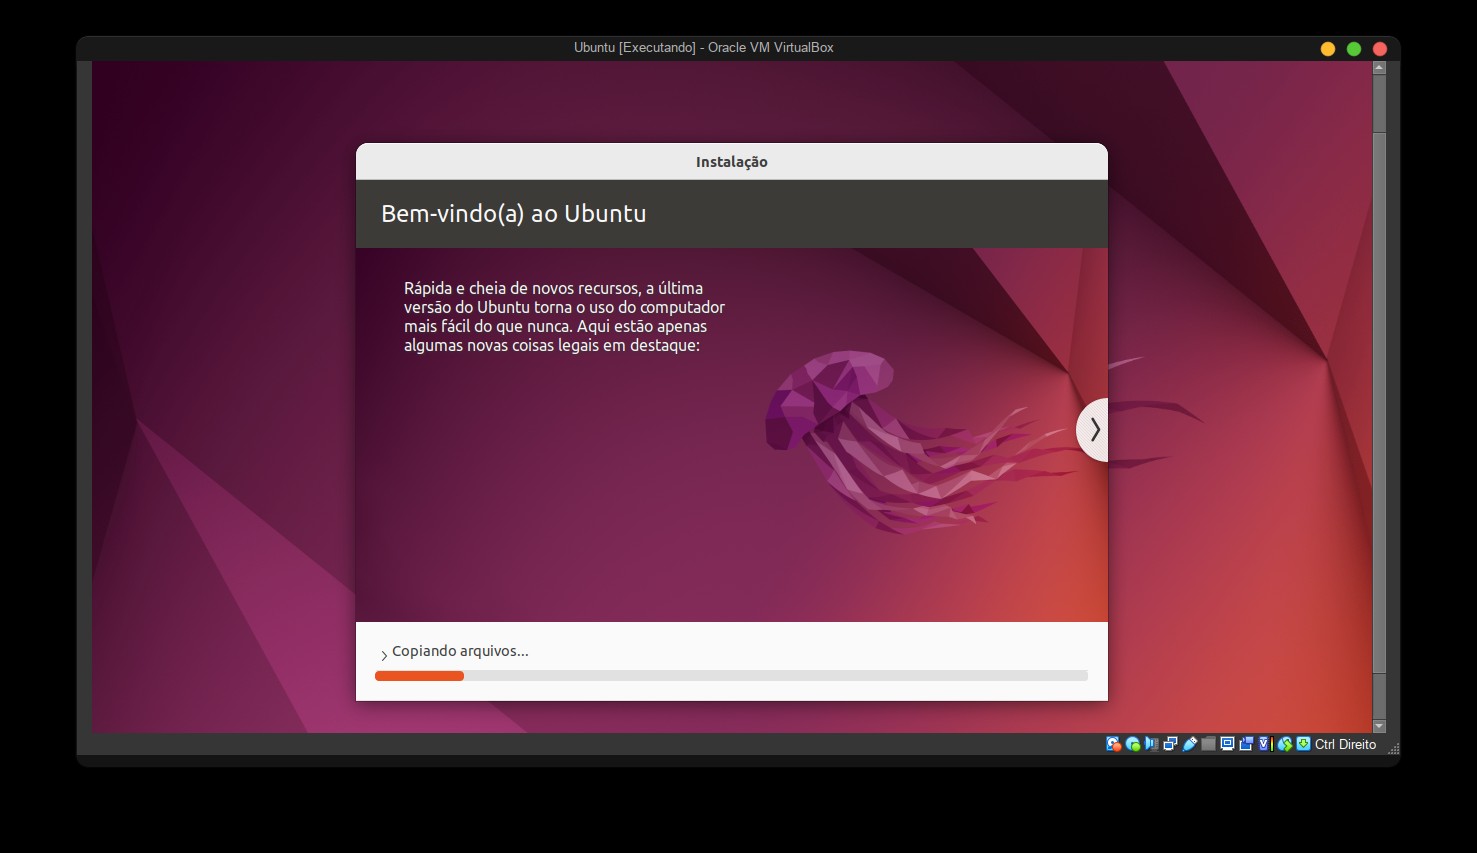Screen dimensions: 1477x853
Task: Open USB devices indicator in status bar
Action: [x=1189, y=744]
